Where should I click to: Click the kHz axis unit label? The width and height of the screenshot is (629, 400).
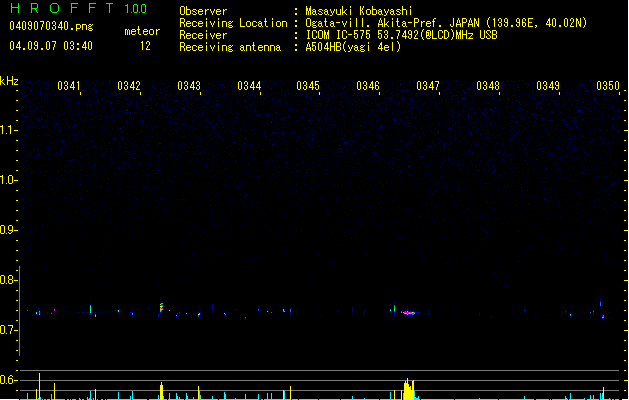9,81
